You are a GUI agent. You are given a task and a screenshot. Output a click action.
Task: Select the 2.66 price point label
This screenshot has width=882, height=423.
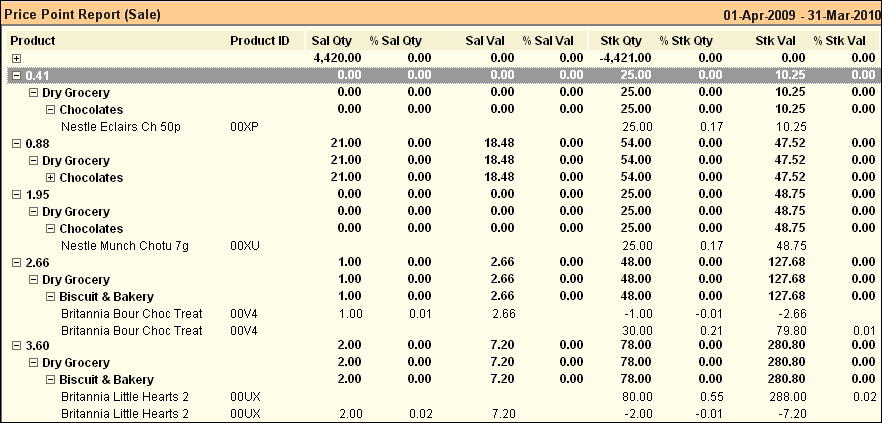point(38,263)
